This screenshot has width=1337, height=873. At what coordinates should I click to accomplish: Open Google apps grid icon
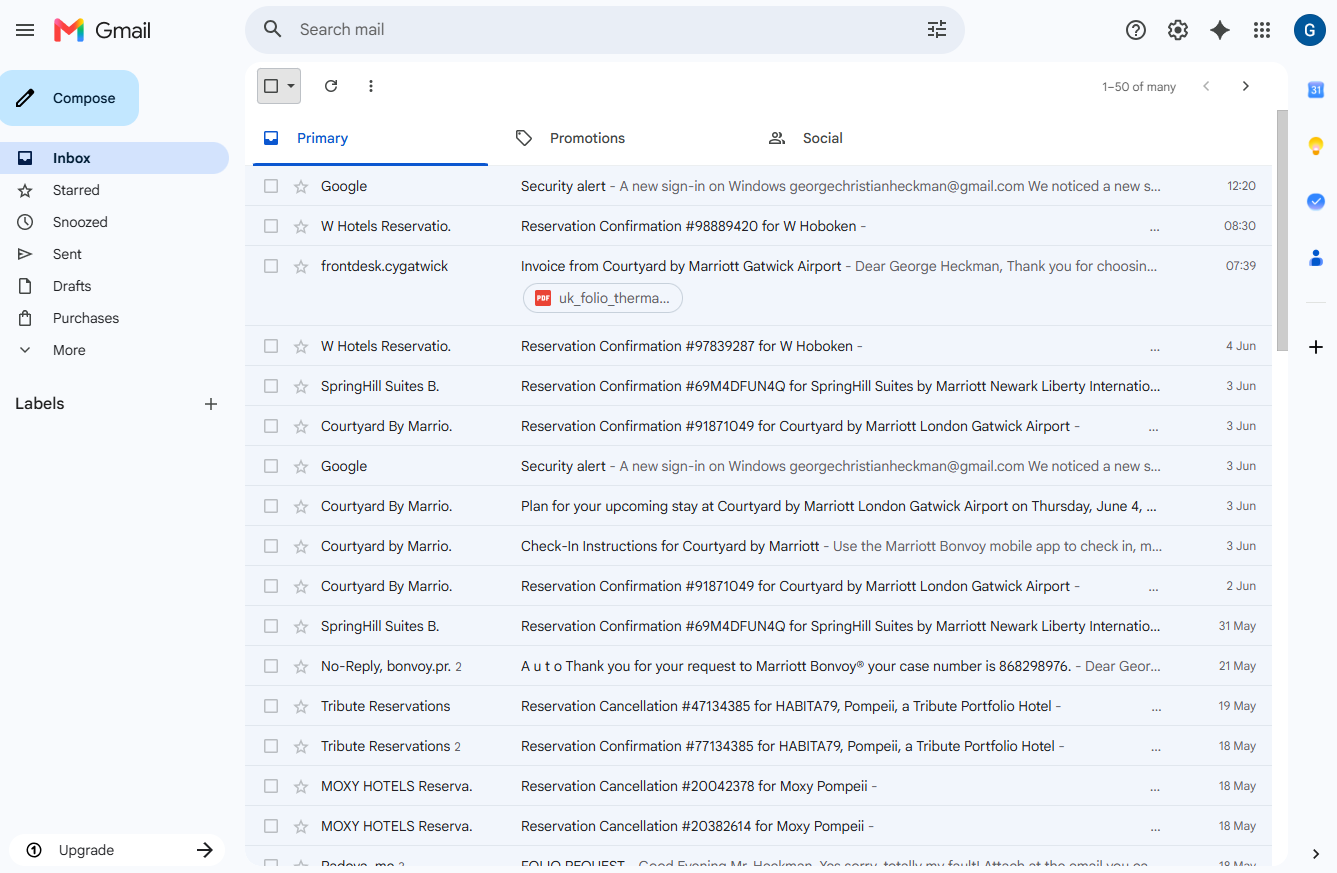[x=1262, y=30]
